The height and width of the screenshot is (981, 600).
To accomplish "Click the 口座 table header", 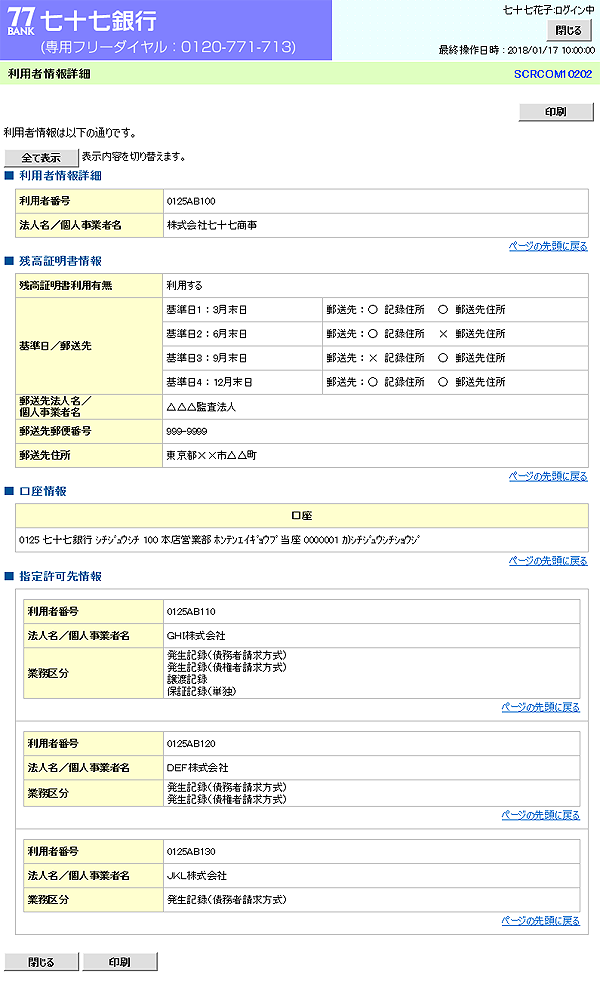I will click(302, 516).
